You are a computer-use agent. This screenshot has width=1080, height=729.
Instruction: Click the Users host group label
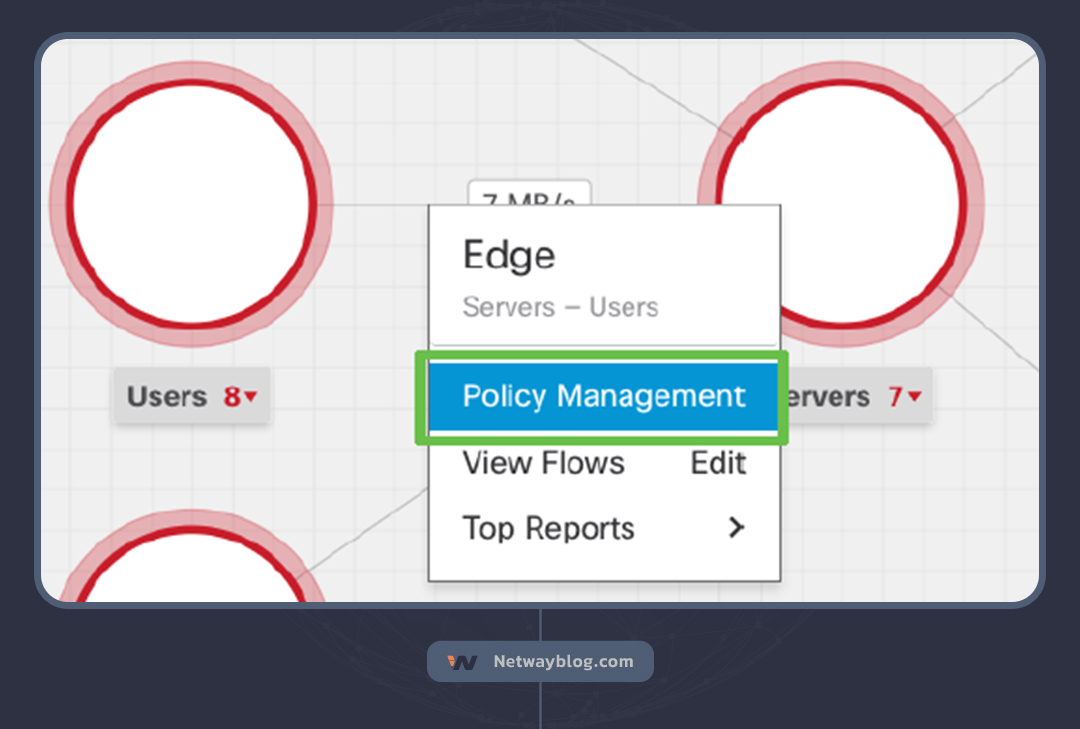coord(166,397)
